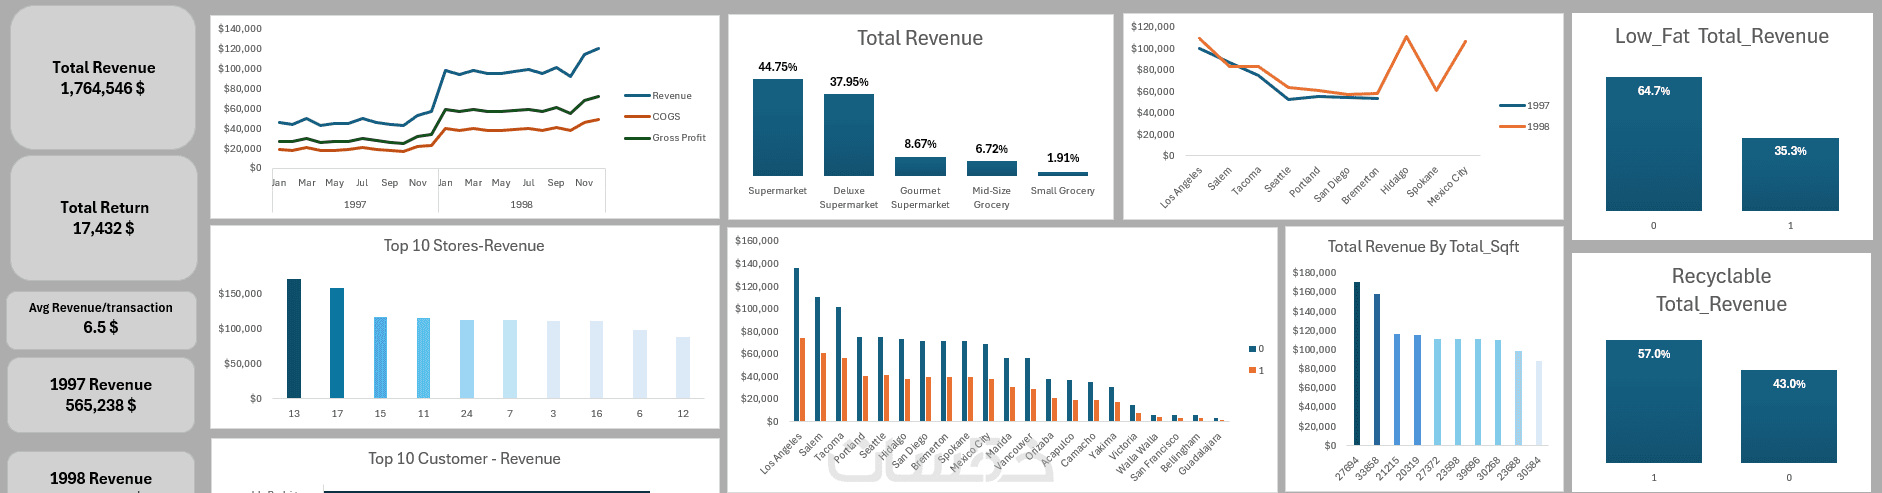Screen dimensions: 1882x493
Task: Click the Revenue legend entry in line chart
Action: tap(658, 96)
